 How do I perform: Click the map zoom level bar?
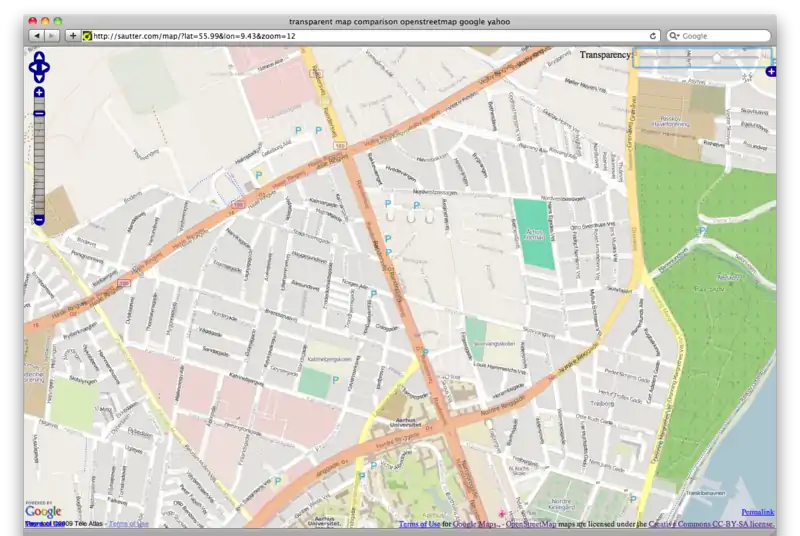coord(39,160)
